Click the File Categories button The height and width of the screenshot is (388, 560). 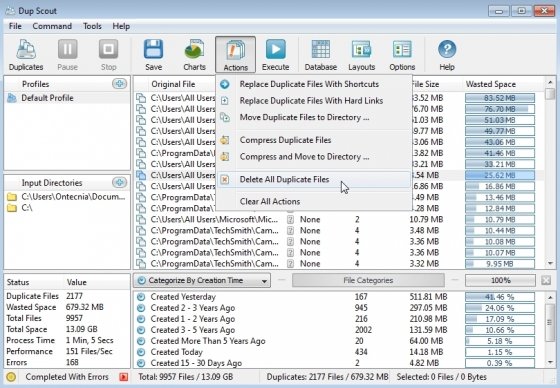[x=368, y=280]
